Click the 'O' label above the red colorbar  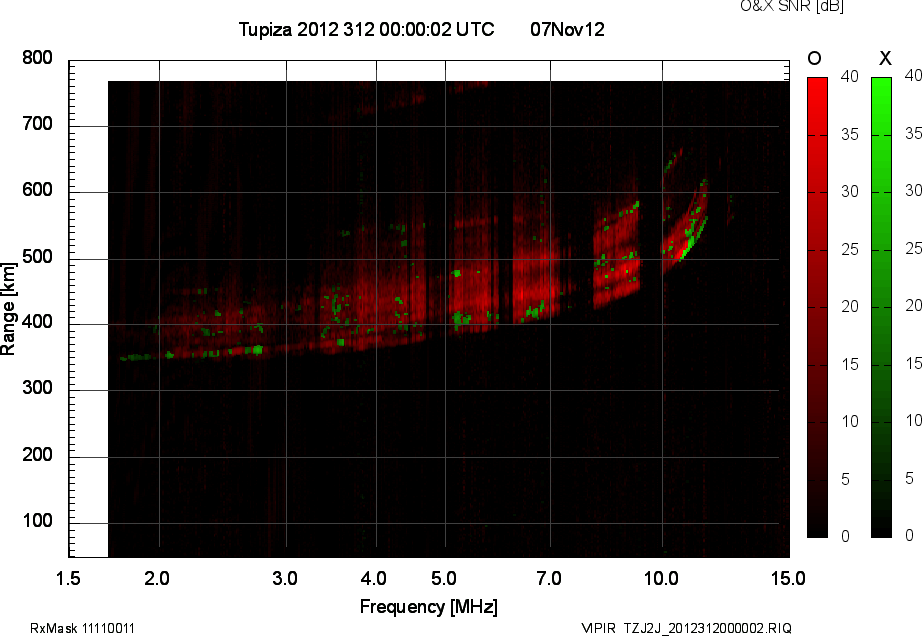pyautogui.click(x=814, y=58)
